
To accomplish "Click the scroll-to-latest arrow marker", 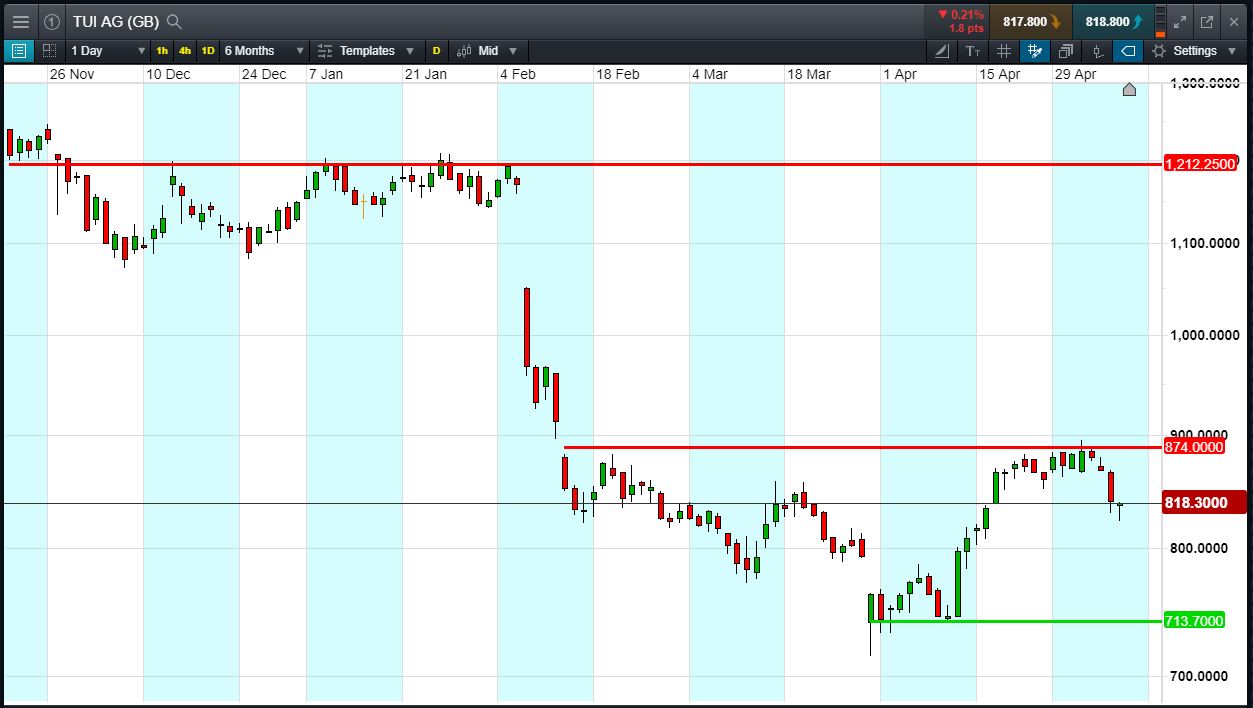I will pos(1129,90).
